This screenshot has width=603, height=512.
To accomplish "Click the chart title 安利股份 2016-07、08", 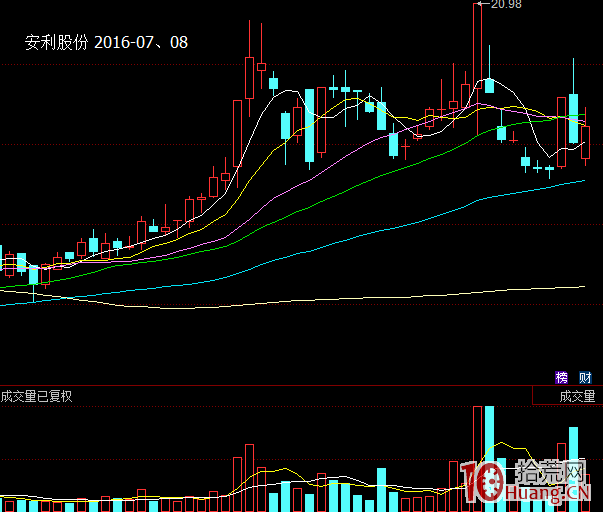I will pyautogui.click(x=106, y=42).
